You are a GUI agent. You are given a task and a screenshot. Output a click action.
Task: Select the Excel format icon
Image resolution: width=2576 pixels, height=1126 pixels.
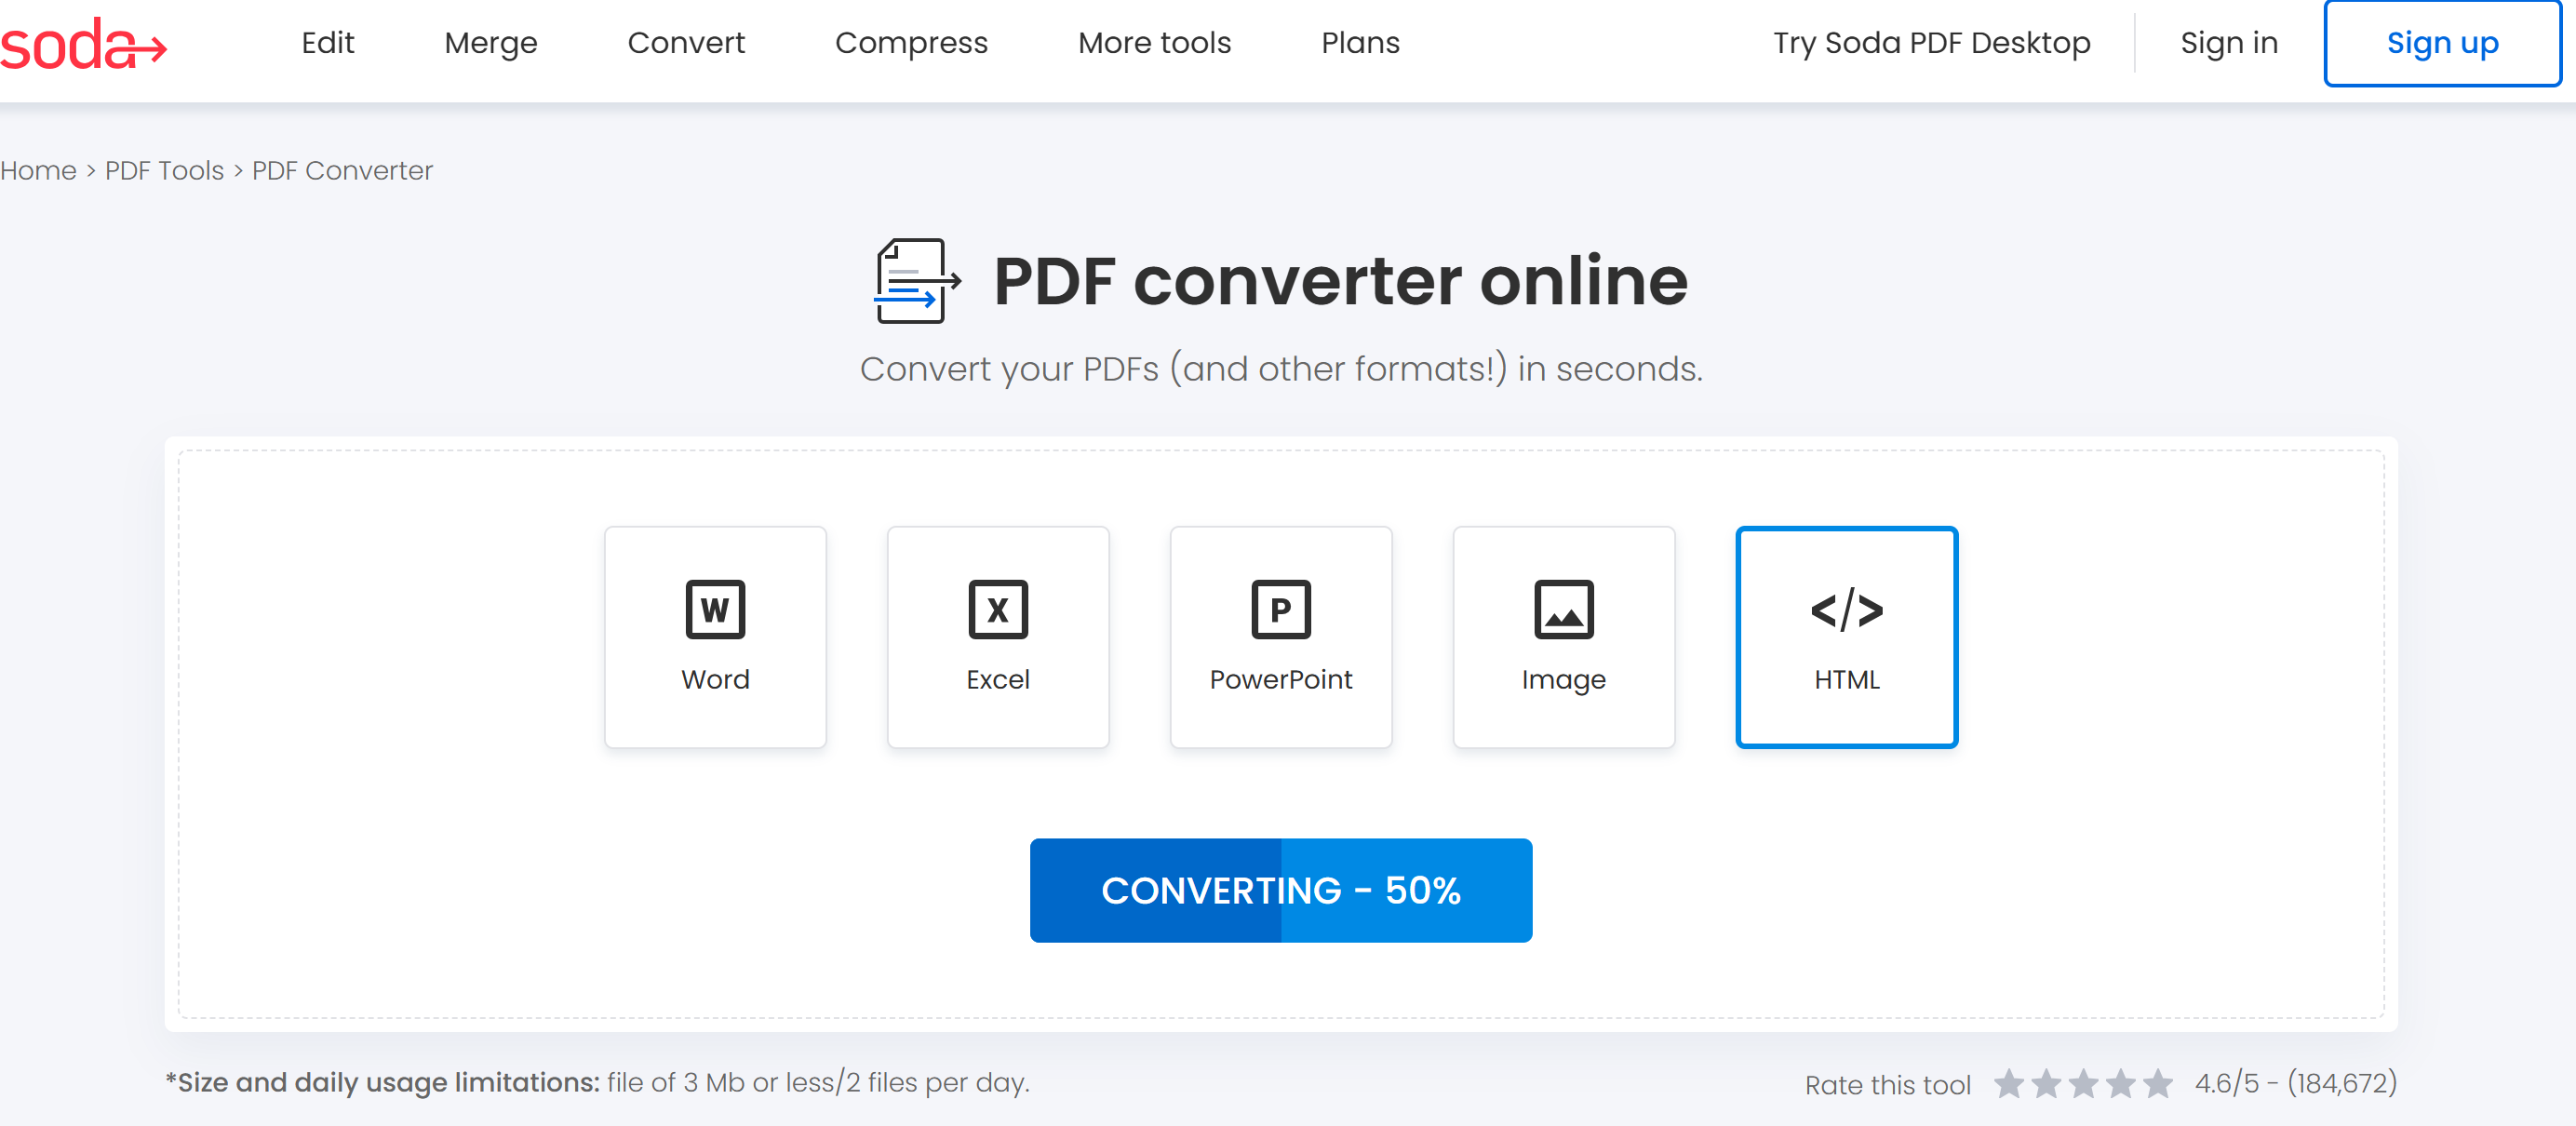pyautogui.click(x=998, y=609)
